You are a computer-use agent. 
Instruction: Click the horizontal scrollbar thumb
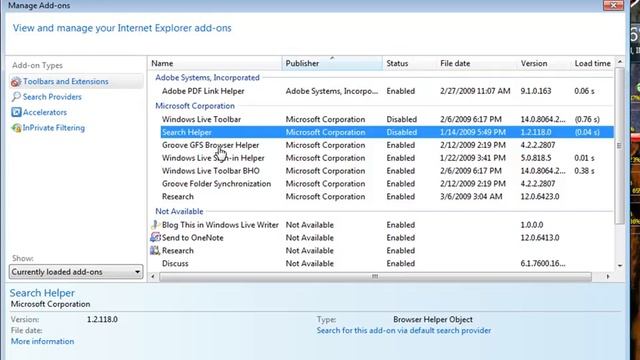[x=375, y=277]
